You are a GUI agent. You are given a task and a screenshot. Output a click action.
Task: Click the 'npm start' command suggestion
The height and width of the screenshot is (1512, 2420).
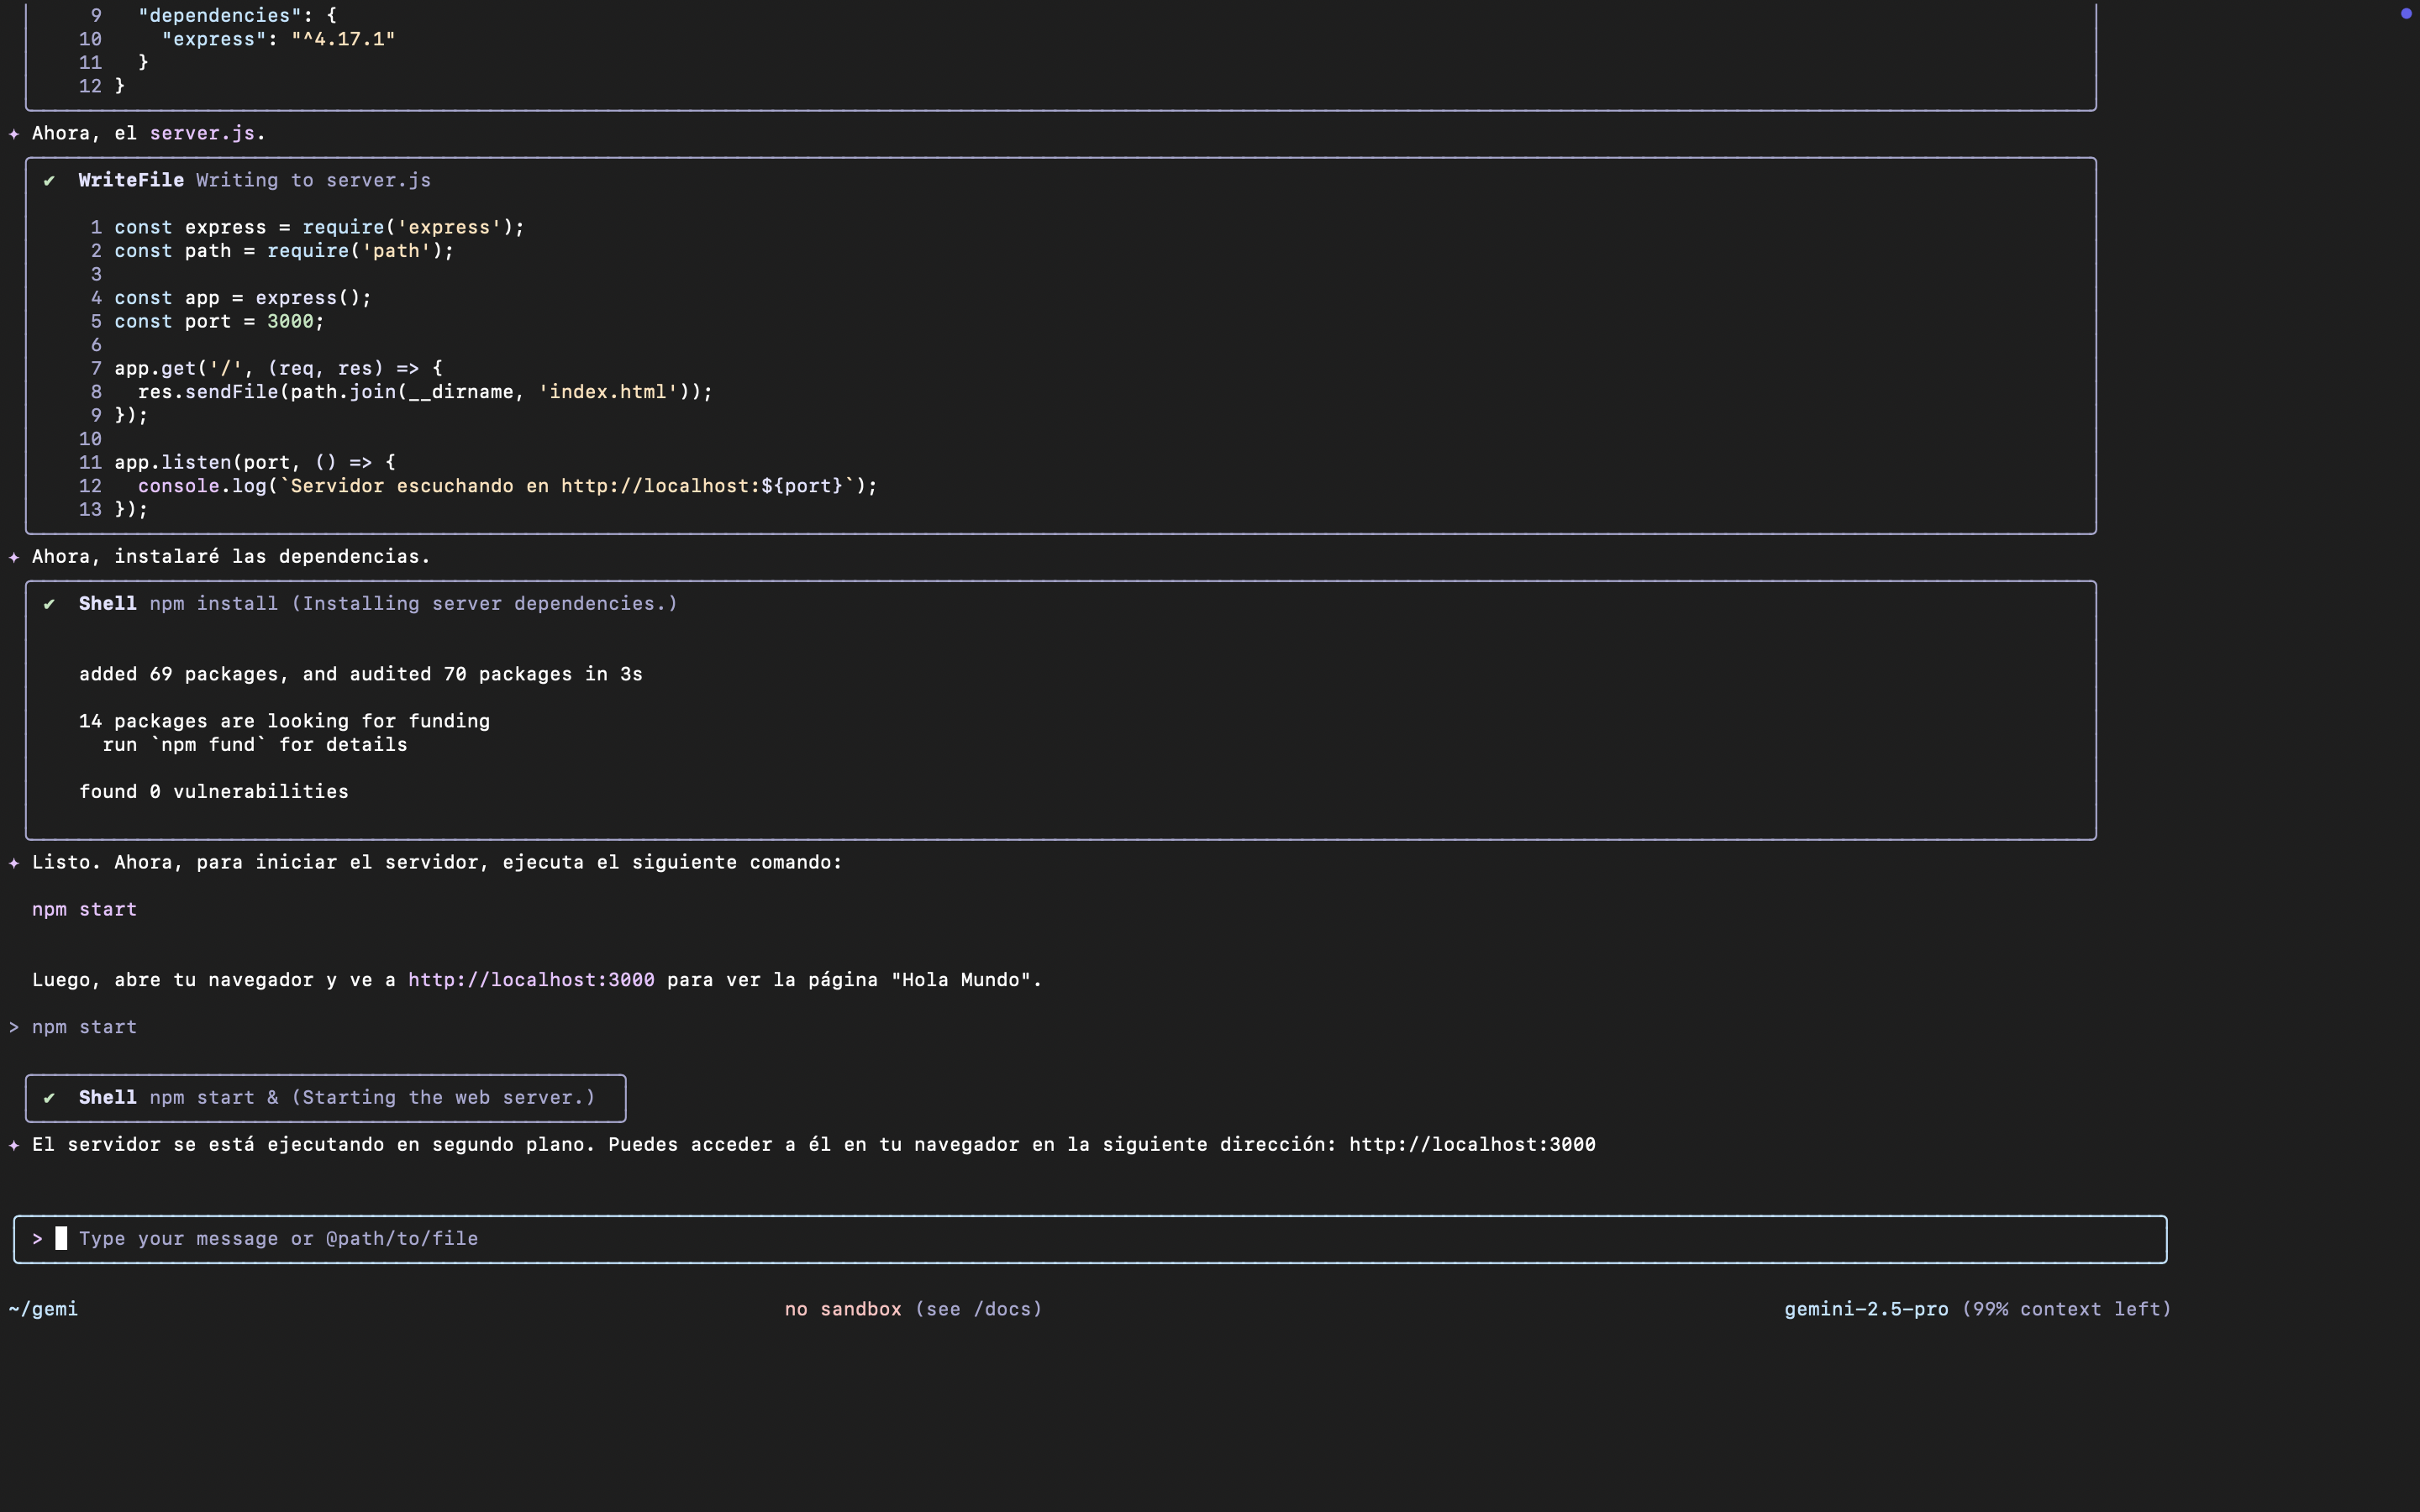coord(84,910)
